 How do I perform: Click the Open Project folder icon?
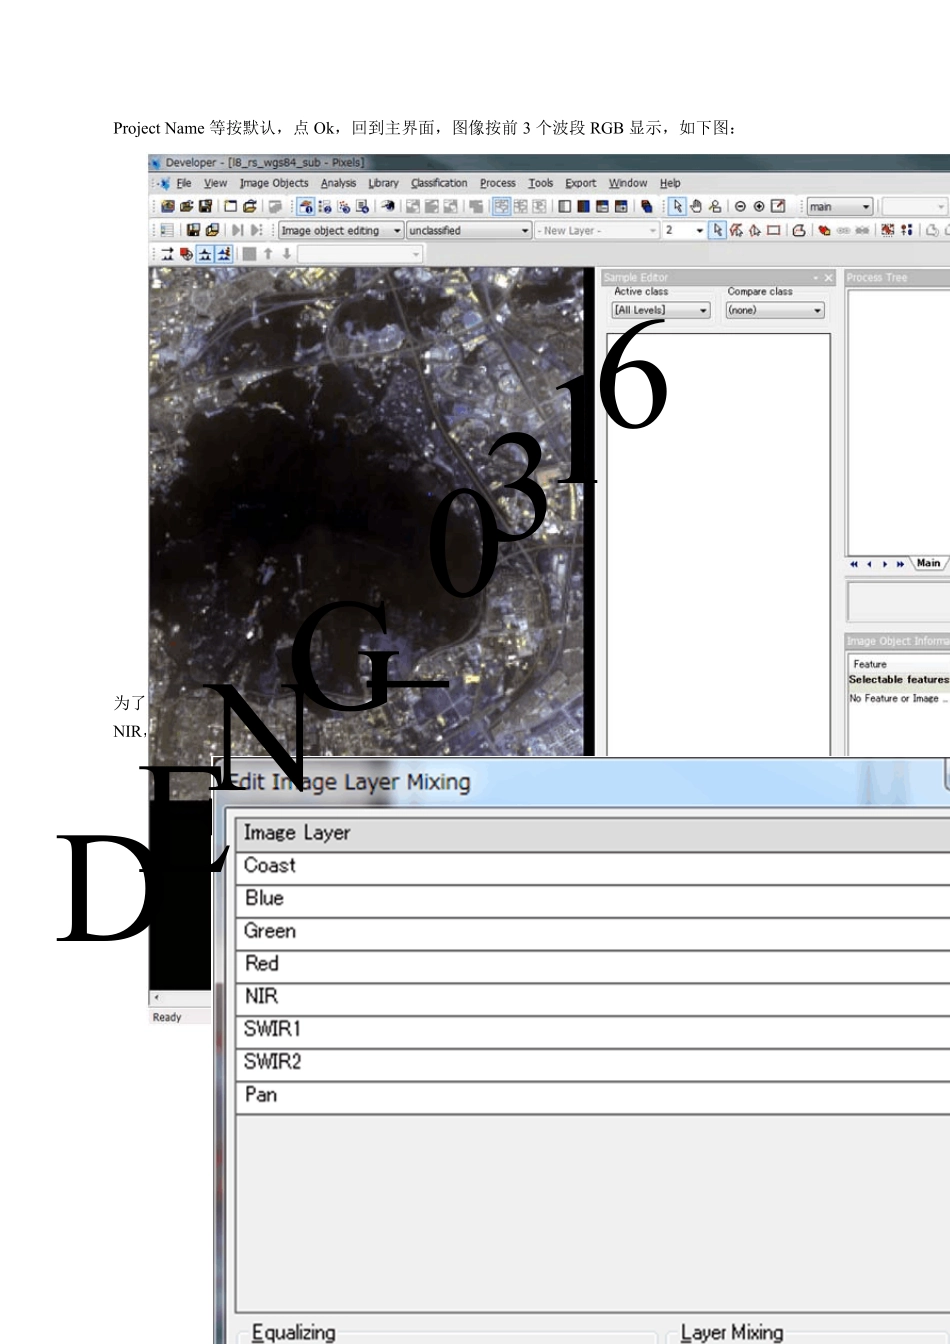pos(186,206)
